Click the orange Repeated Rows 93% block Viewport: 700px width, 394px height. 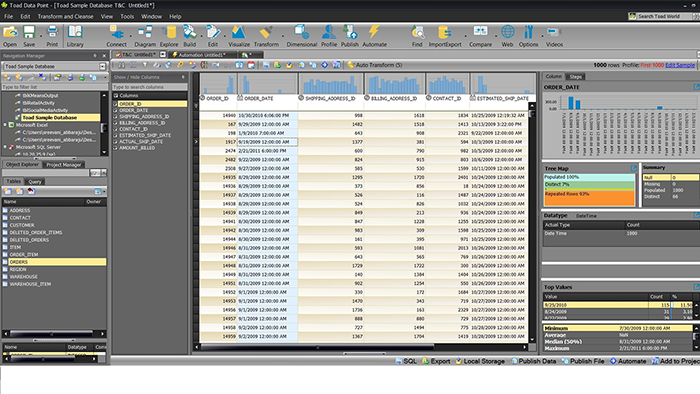point(589,198)
